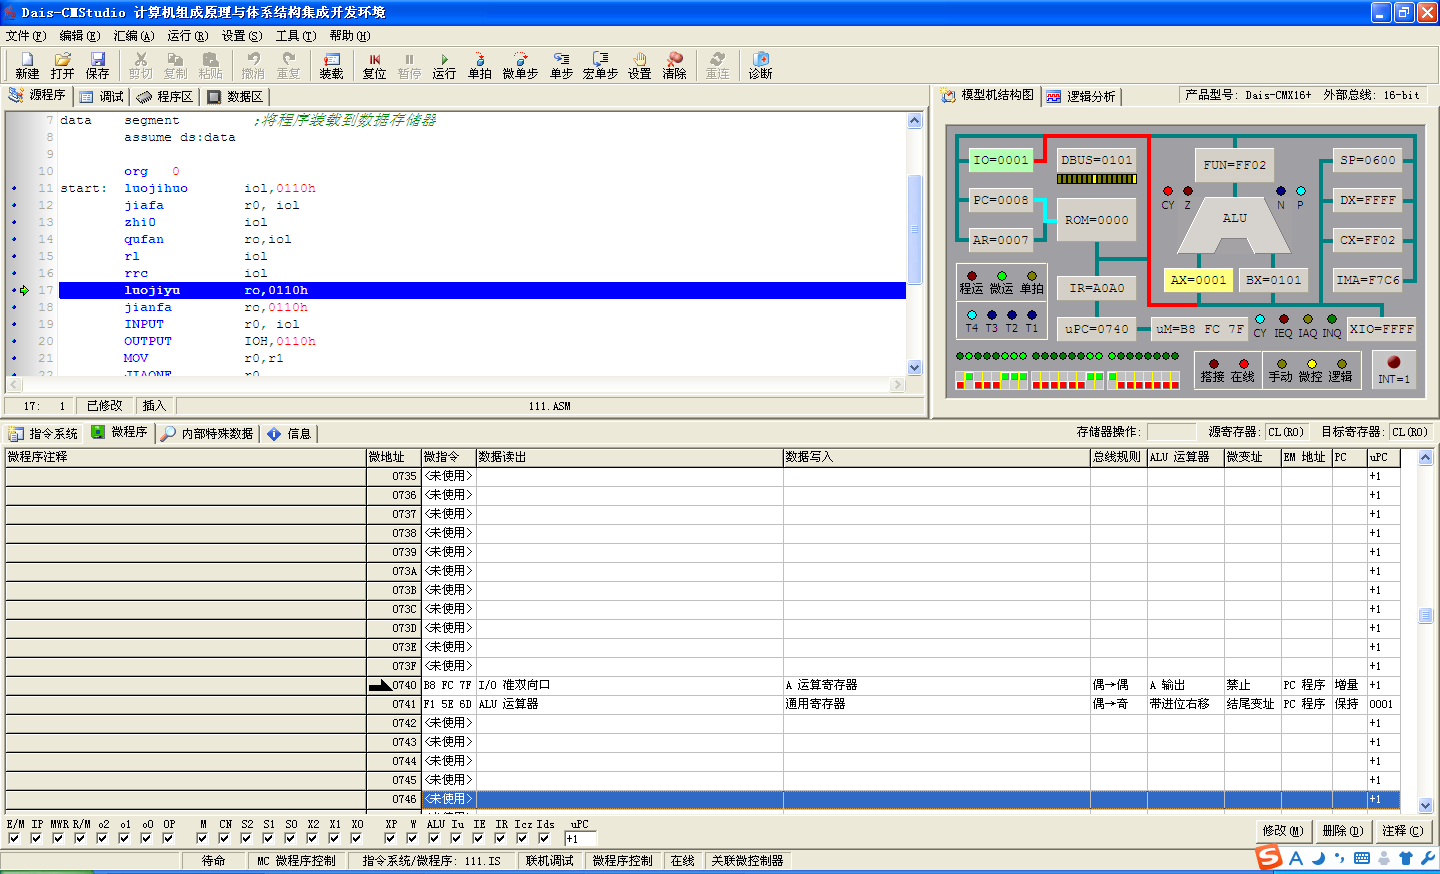Click the DBUS=0101 bus box
The image size is (1440, 874).
tap(1096, 160)
